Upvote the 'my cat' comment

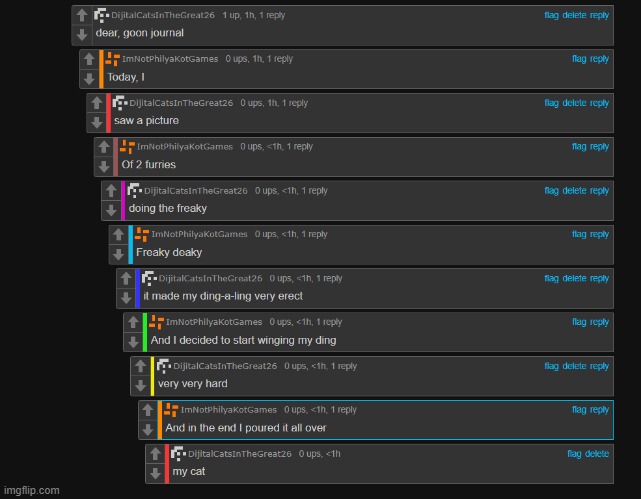click(x=155, y=454)
